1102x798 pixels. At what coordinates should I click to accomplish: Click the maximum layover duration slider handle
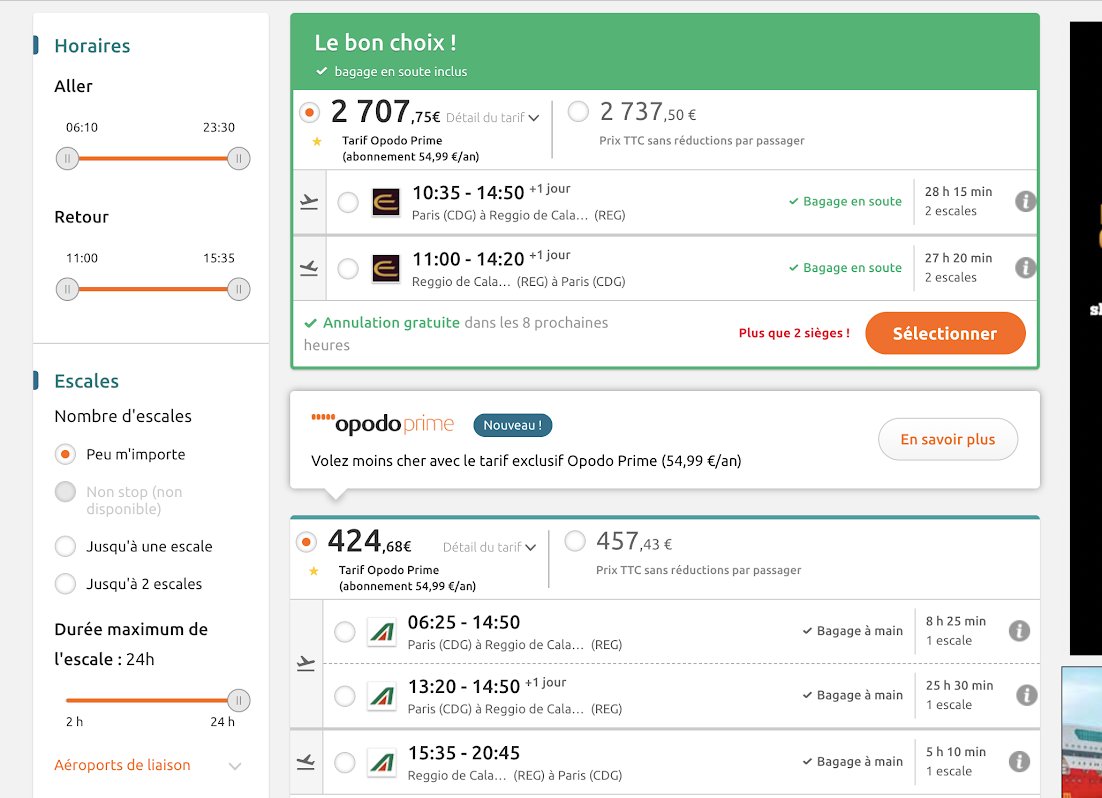click(238, 700)
